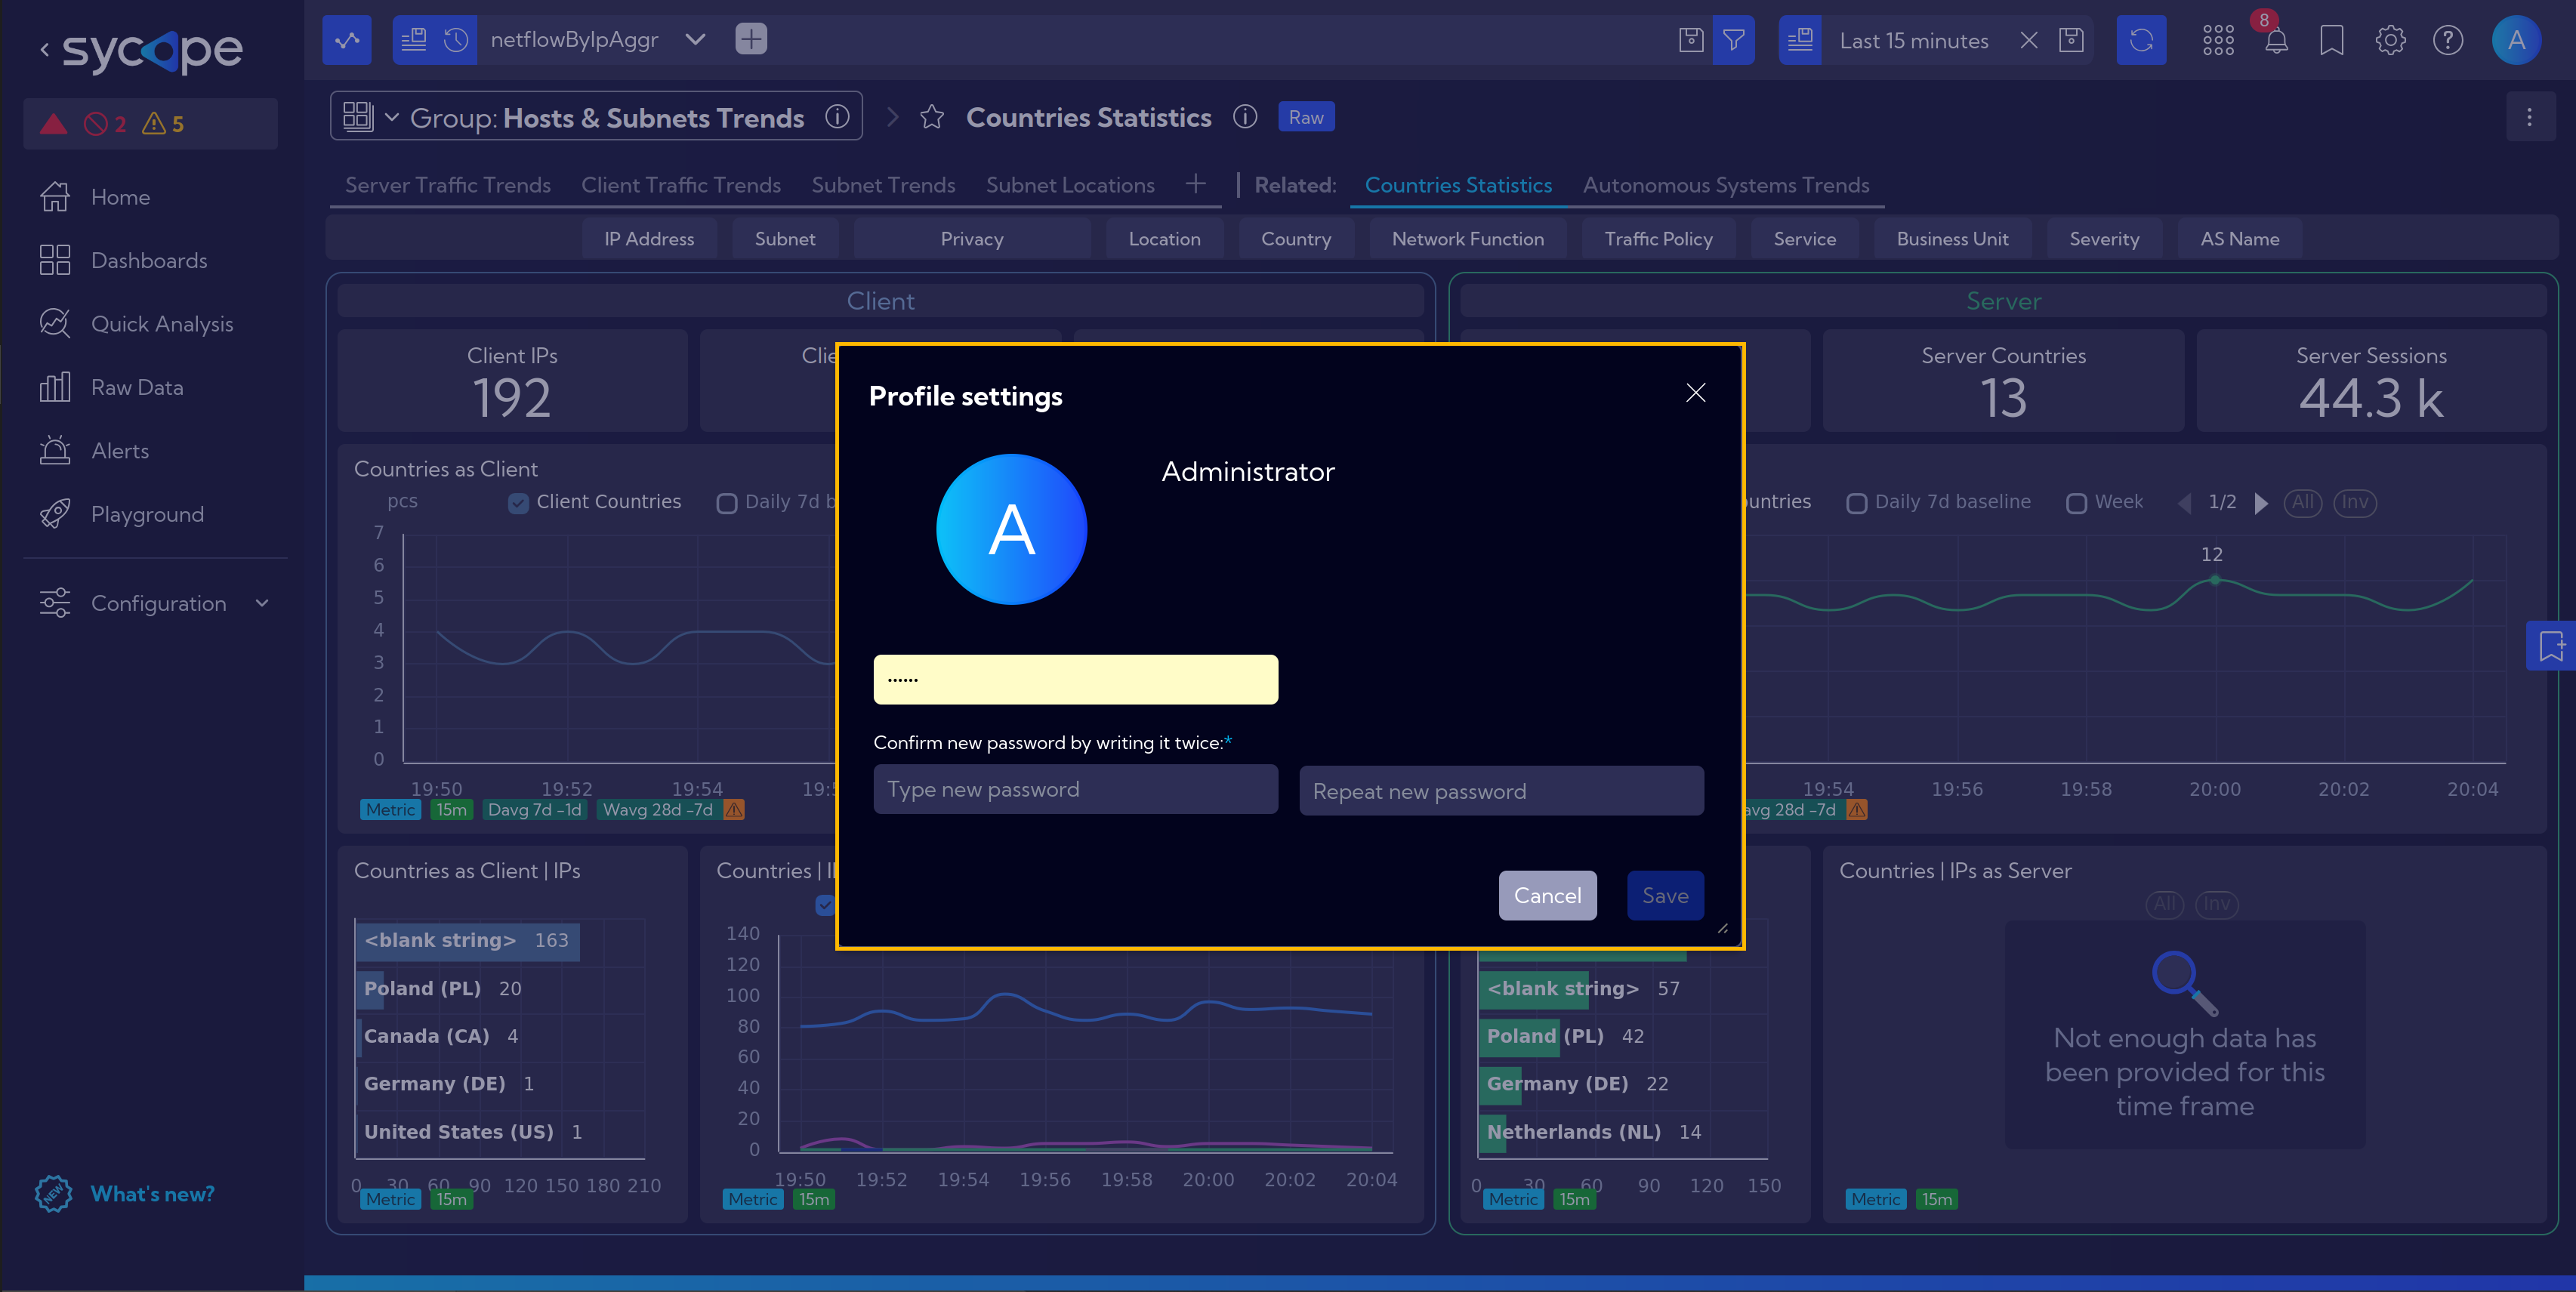The height and width of the screenshot is (1292, 2576).
Task: Toggle the Inv legend button in the server countries chart
Action: coord(2354,502)
